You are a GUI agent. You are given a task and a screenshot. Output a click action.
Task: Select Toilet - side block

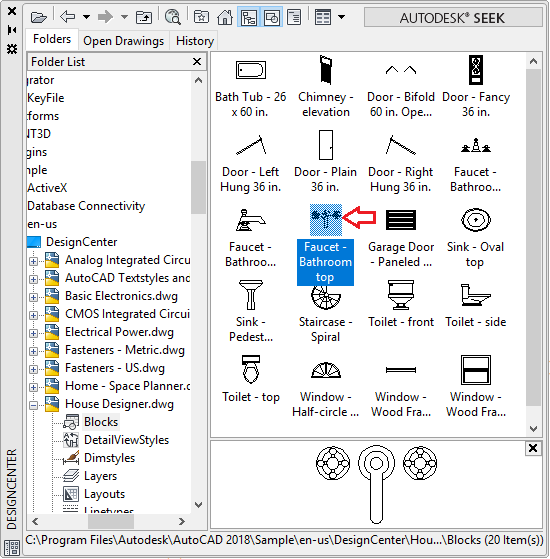coord(476,306)
